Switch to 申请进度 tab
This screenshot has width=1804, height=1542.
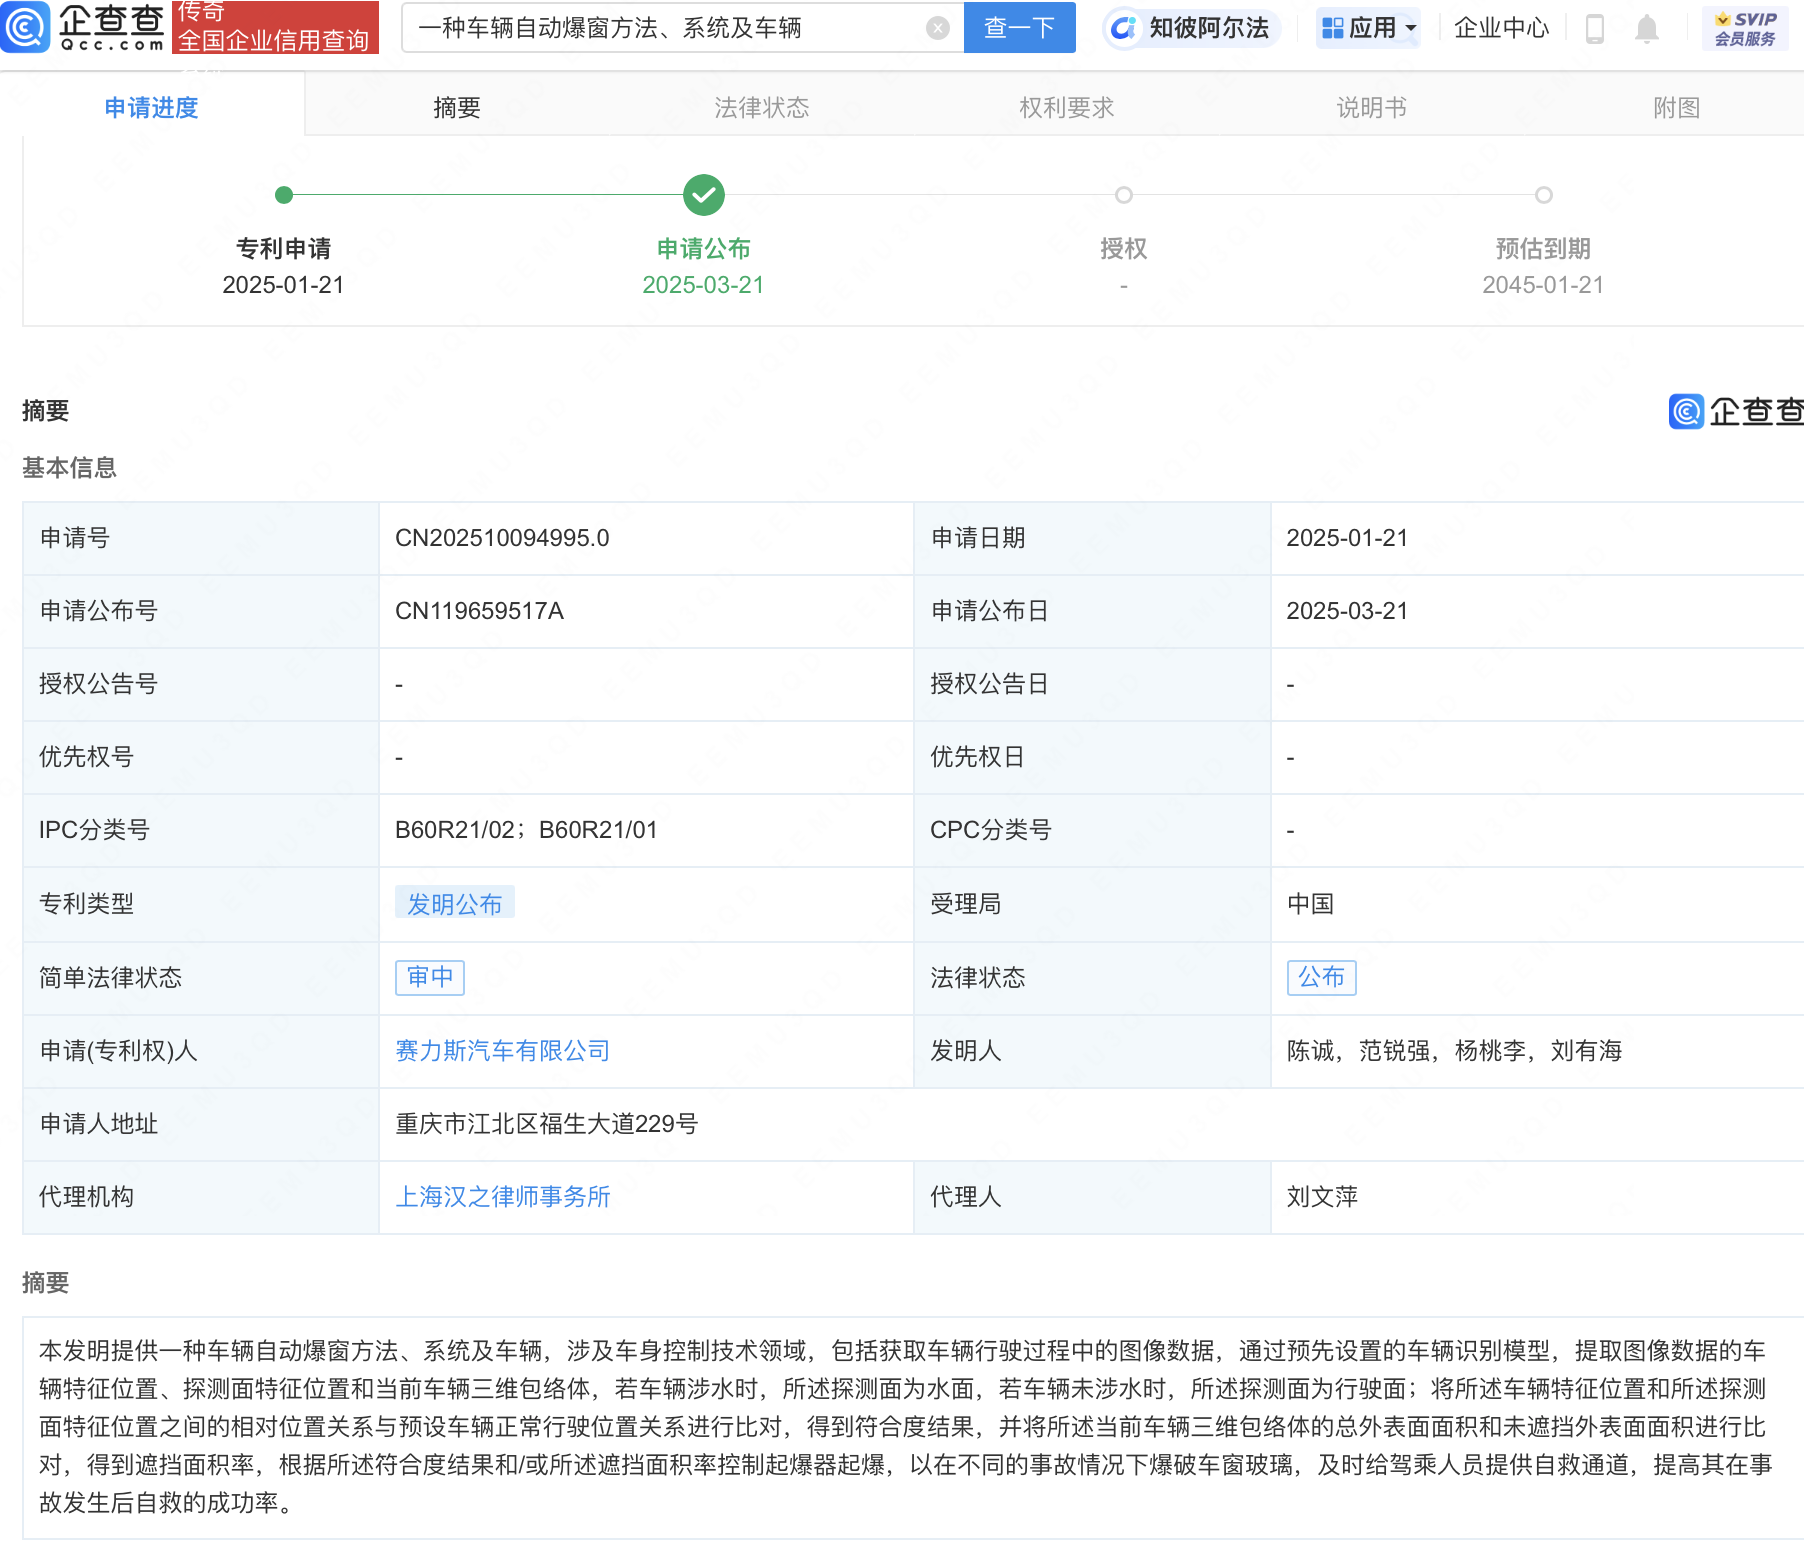152,107
